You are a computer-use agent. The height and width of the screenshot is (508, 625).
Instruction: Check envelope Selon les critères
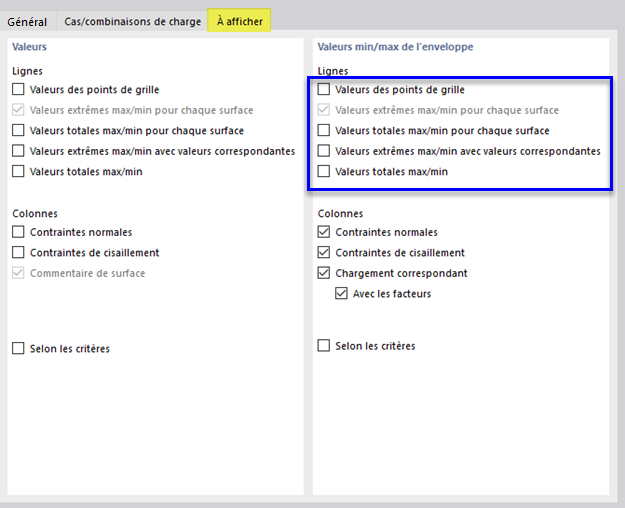(324, 345)
